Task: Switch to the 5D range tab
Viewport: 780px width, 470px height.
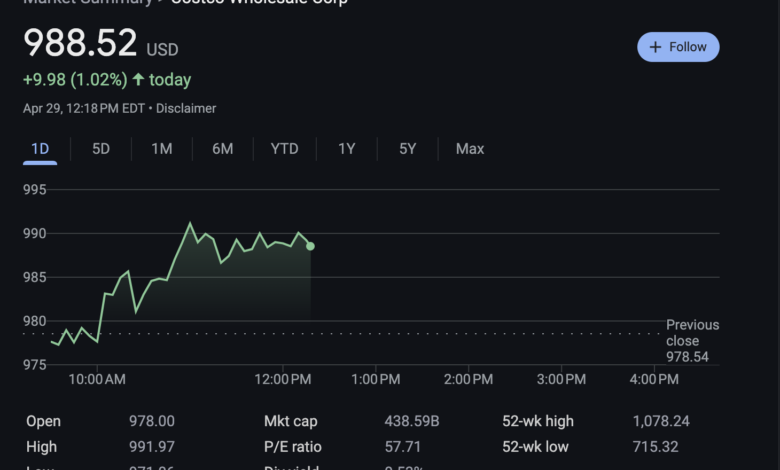Action: (x=101, y=149)
